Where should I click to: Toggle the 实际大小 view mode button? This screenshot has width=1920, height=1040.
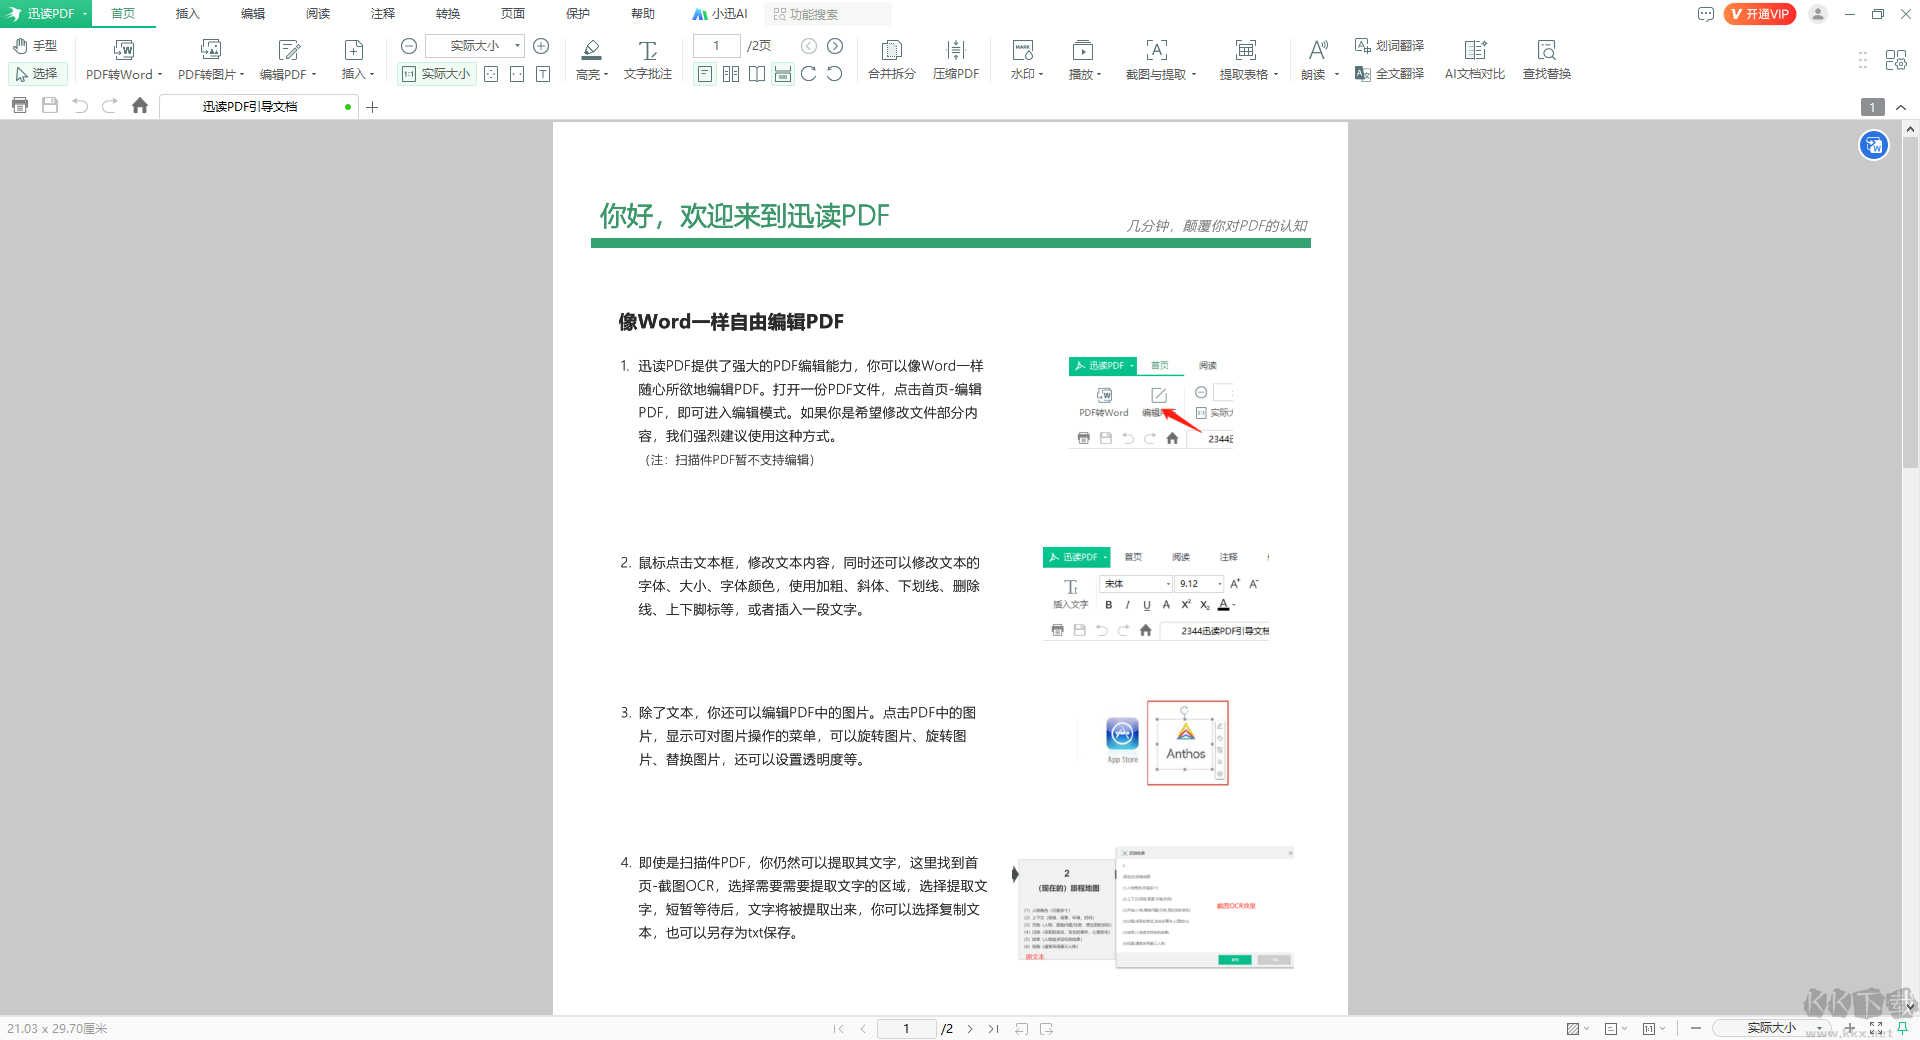click(436, 74)
